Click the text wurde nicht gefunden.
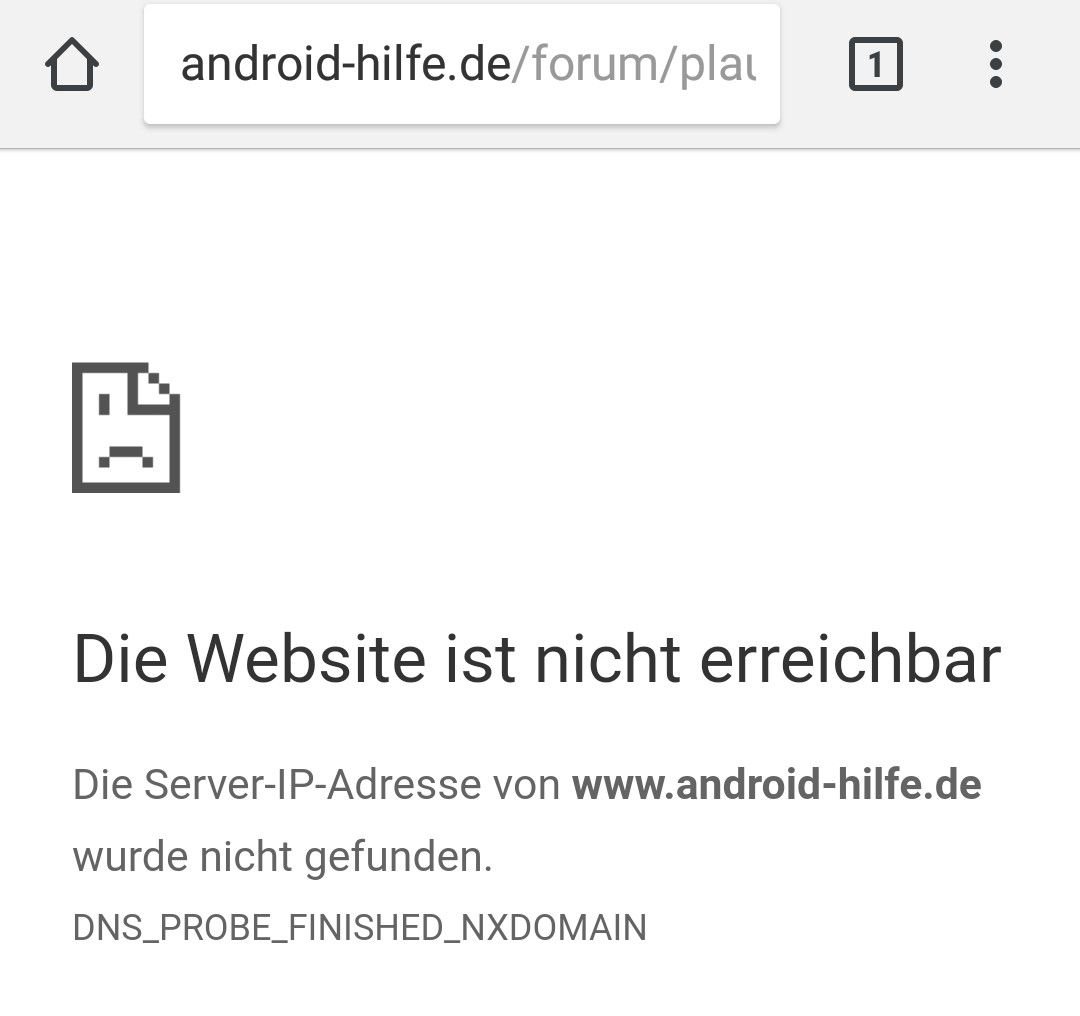 pyautogui.click(x=282, y=857)
